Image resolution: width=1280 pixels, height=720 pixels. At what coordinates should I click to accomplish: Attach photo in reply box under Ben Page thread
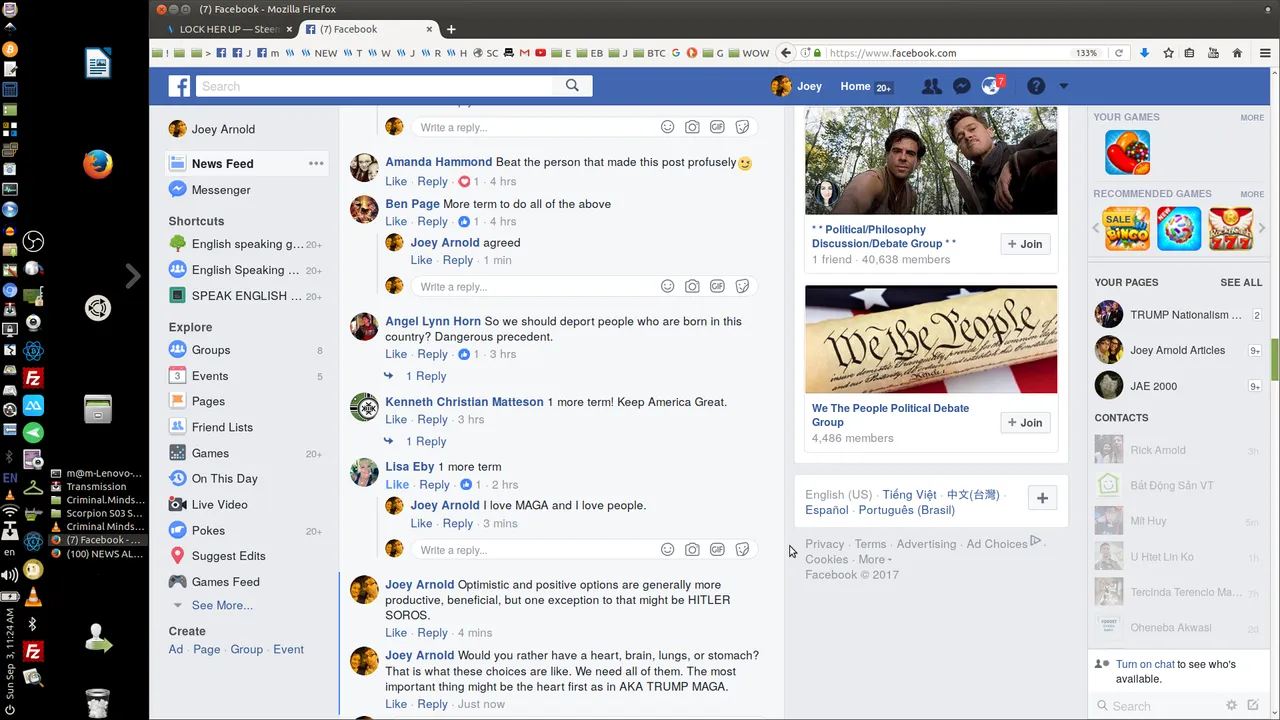pos(692,287)
